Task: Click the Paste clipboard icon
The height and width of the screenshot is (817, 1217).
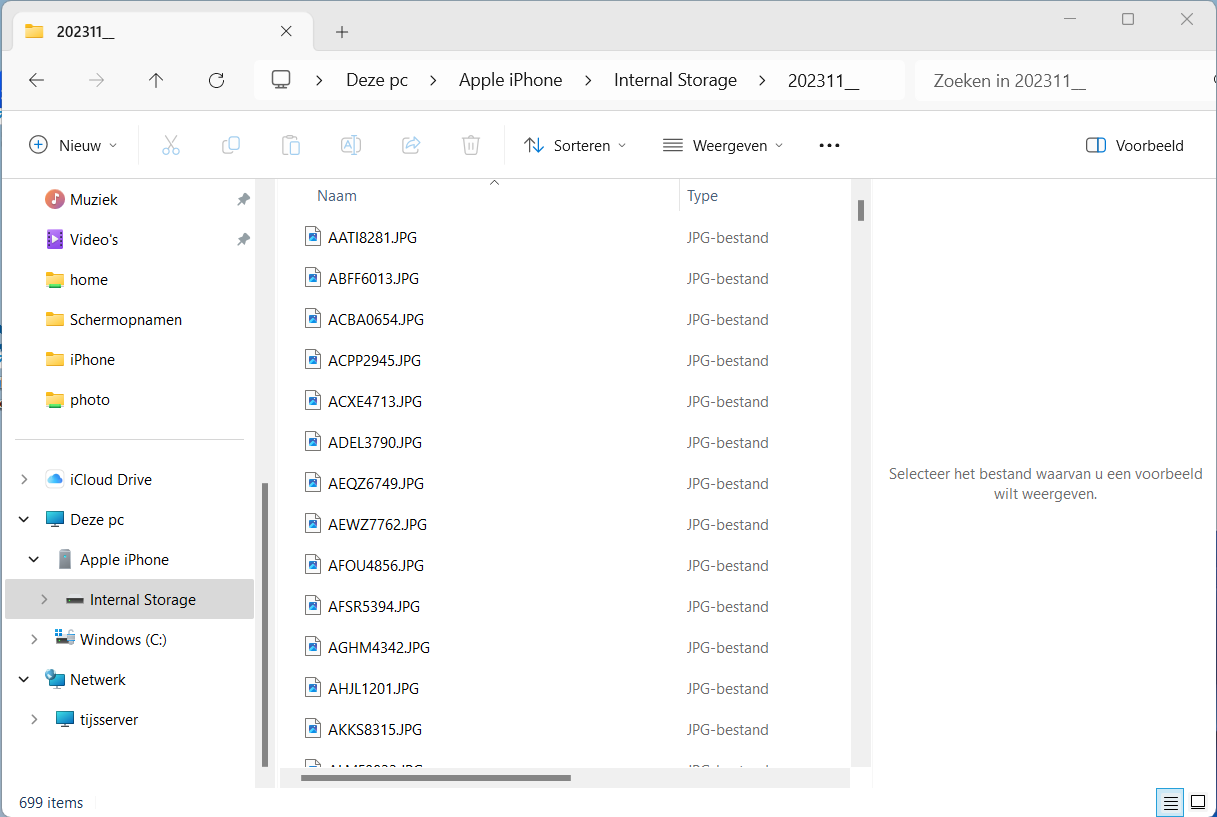Action: (x=291, y=145)
